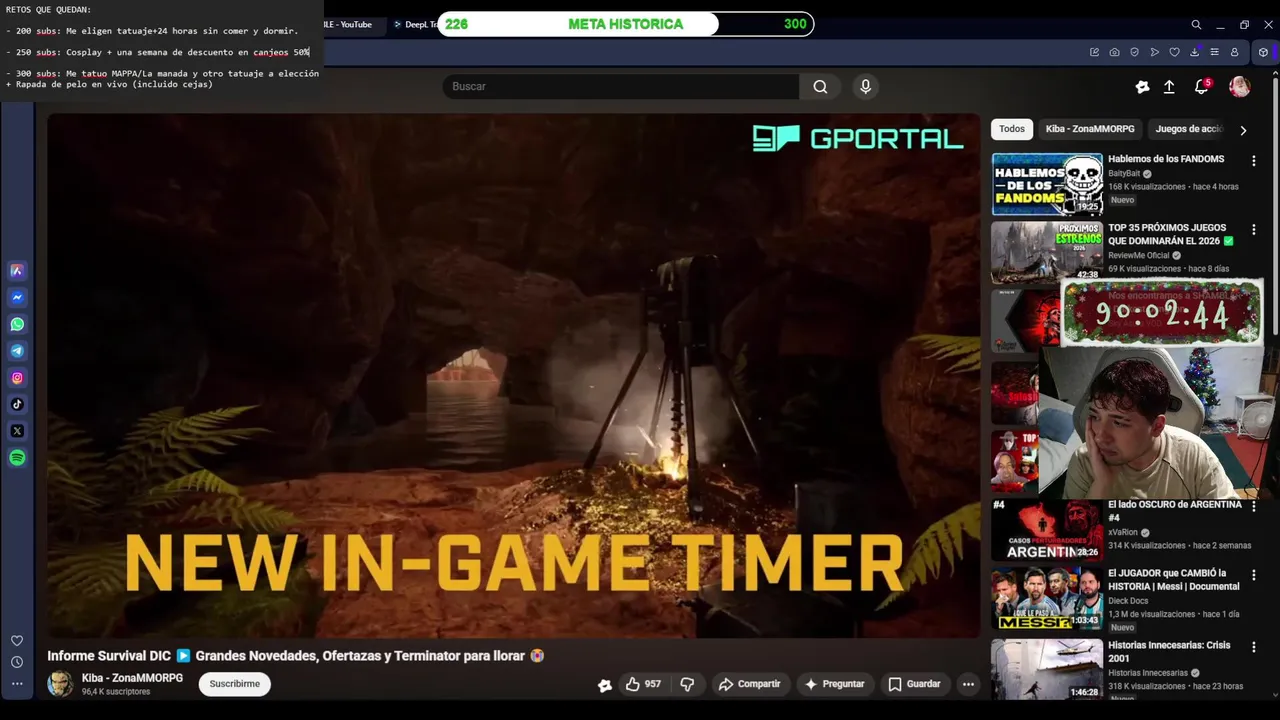Open Historias Innecesarias: Crisis 2001 title
Screen dimensions: 1280x720
[x=1169, y=652]
